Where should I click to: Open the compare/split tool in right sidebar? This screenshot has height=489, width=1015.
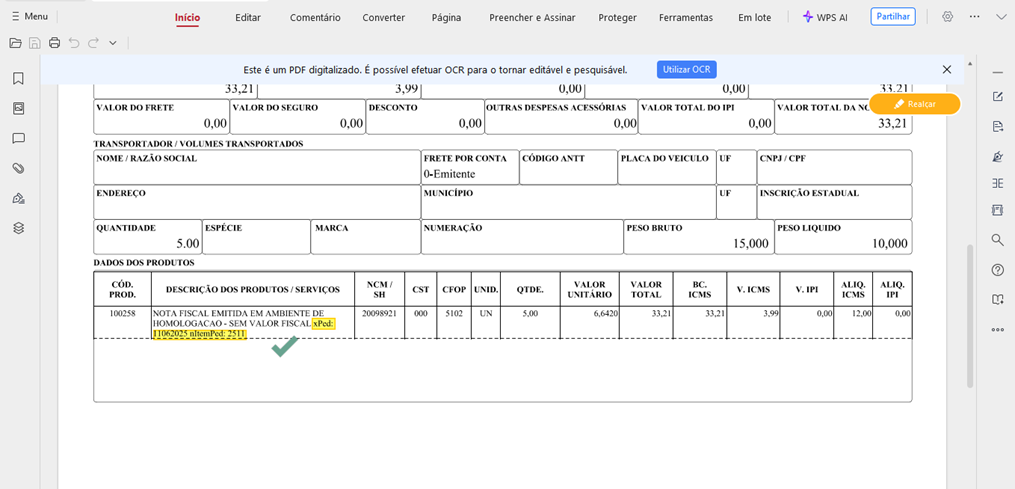pyautogui.click(x=998, y=183)
